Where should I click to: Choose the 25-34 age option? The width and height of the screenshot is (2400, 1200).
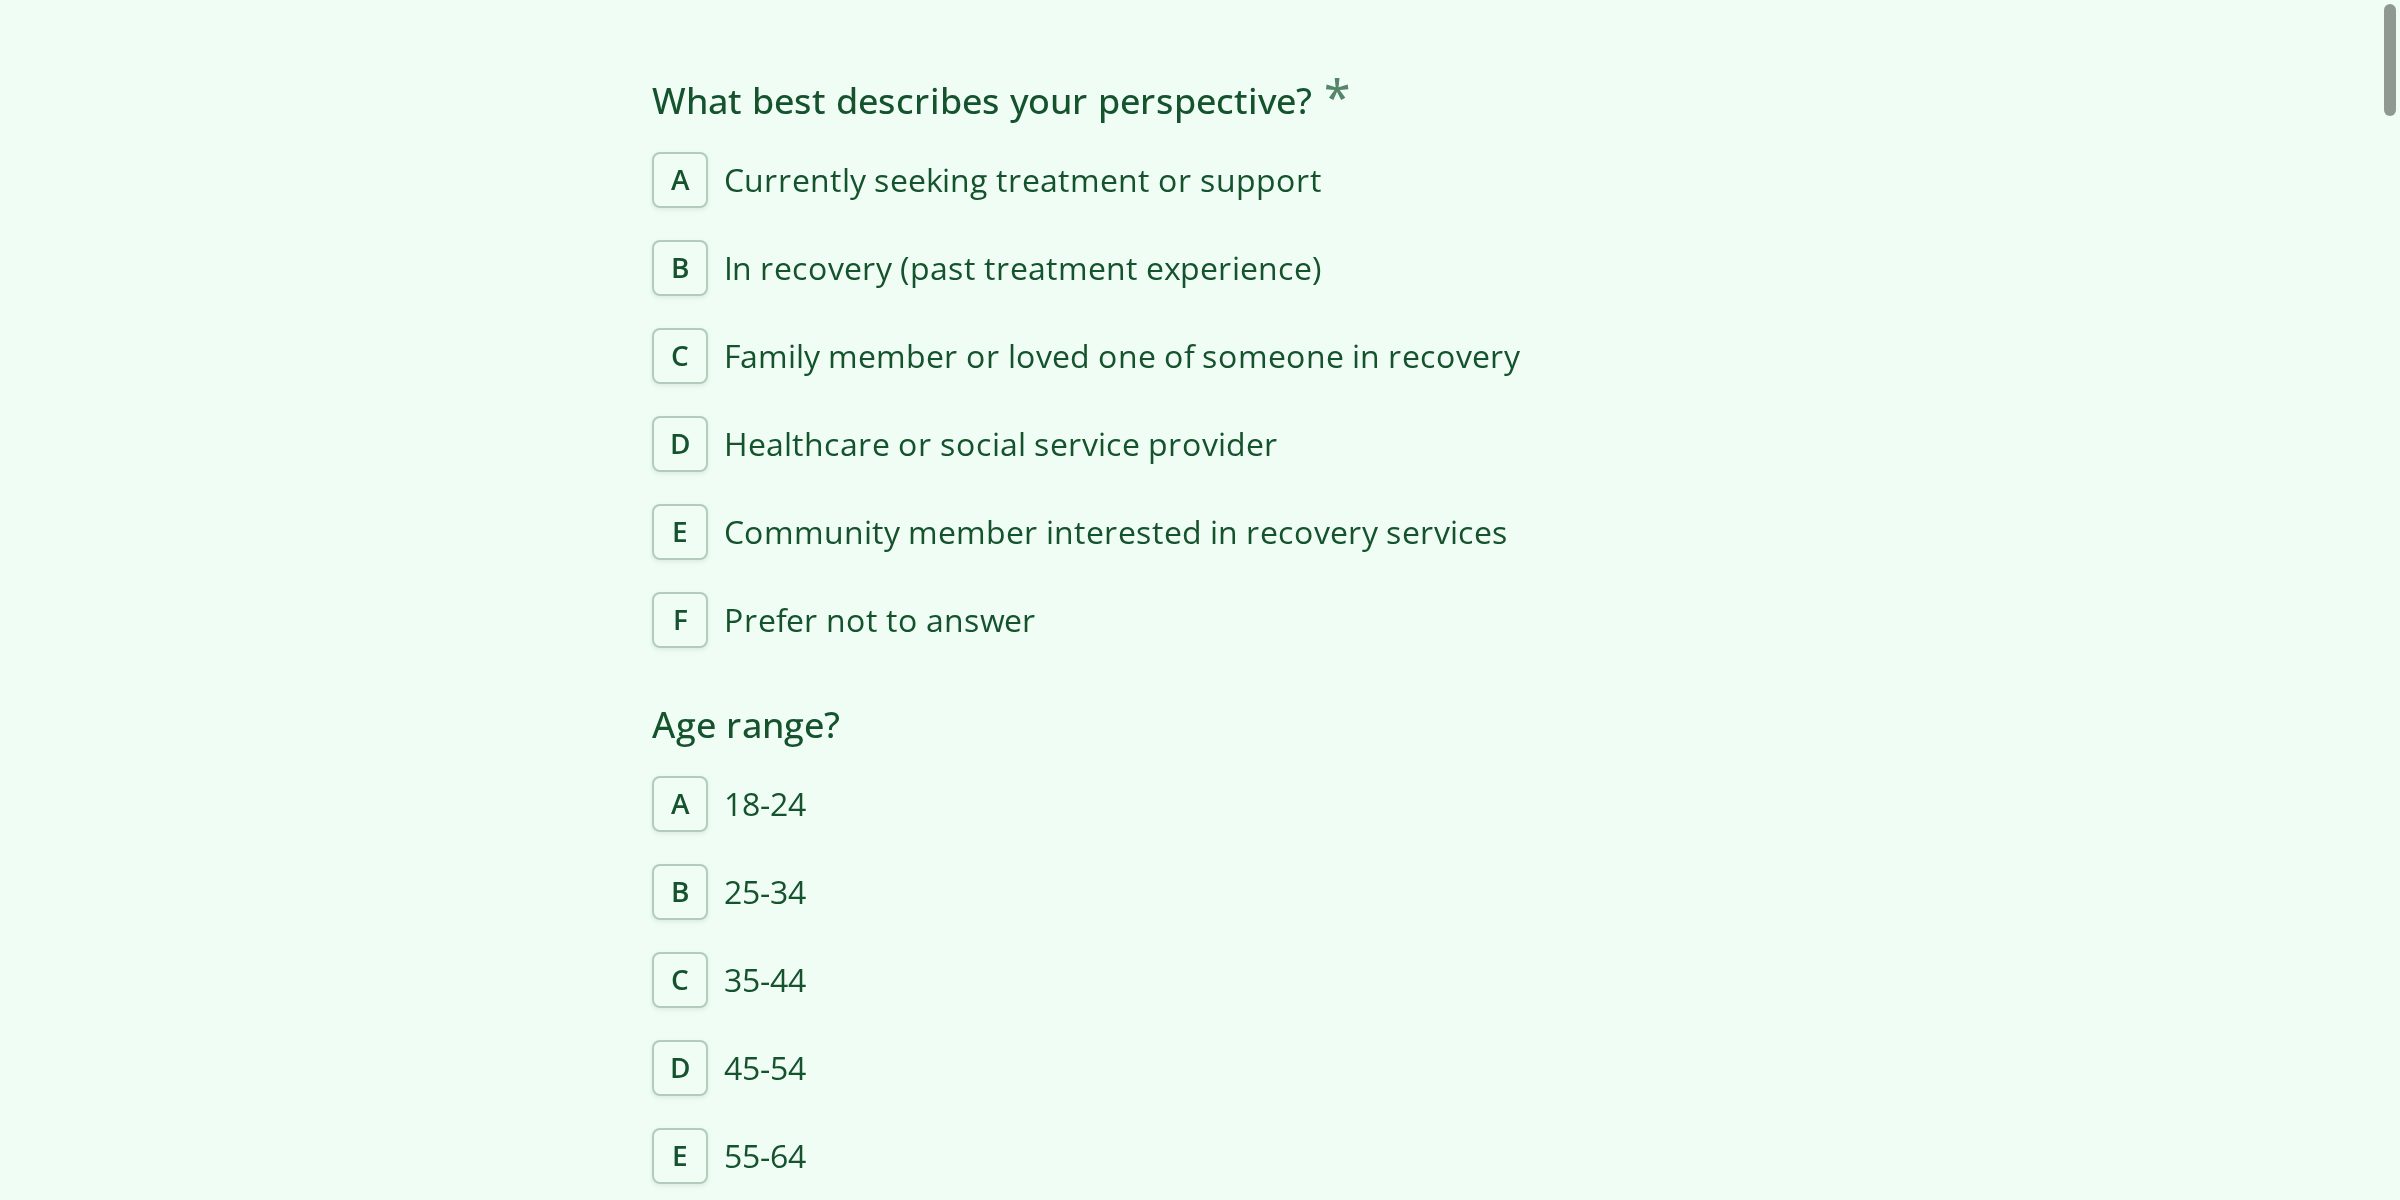click(765, 892)
